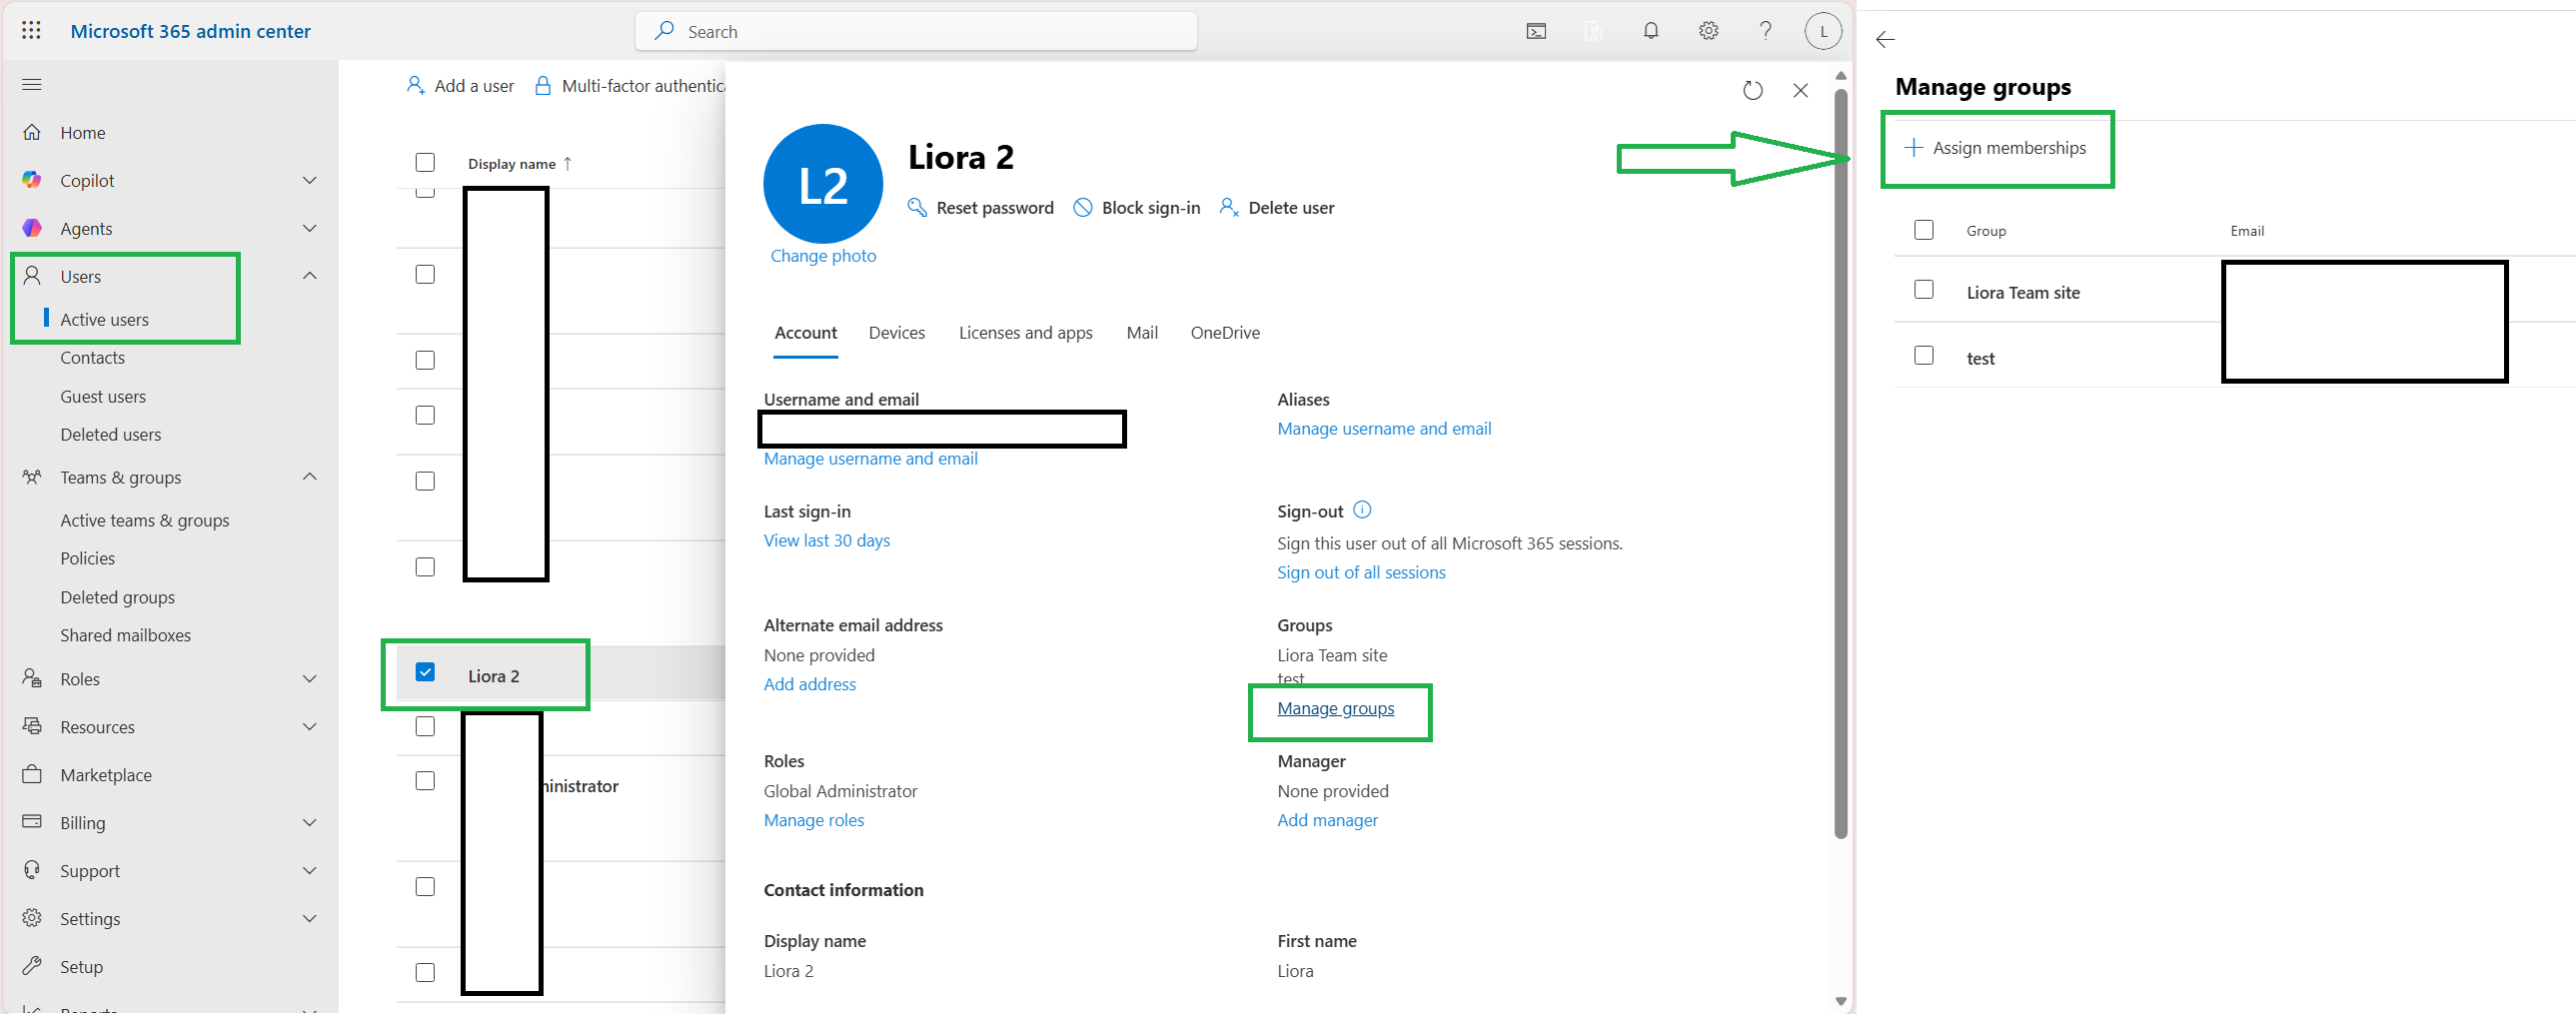Screen dimensions: 2576x1014
Task: Click Reset password for Liora 2
Action: 980,208
